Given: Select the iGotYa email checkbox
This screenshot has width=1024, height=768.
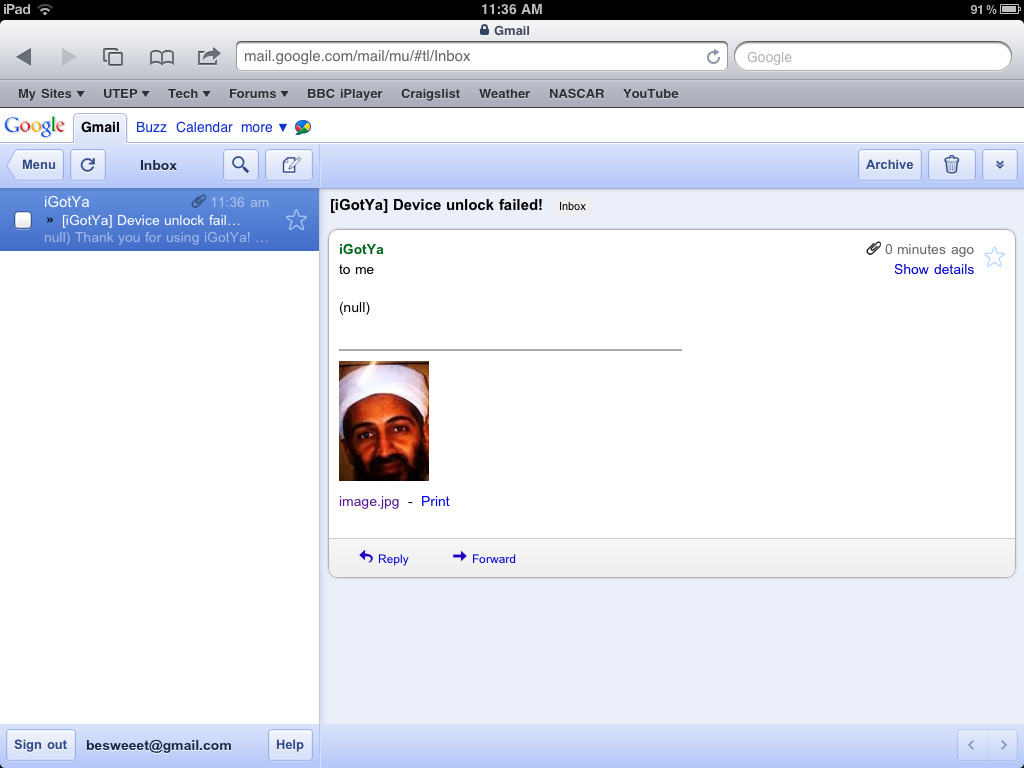Looking at the screenshot, I should click(23, 220).
